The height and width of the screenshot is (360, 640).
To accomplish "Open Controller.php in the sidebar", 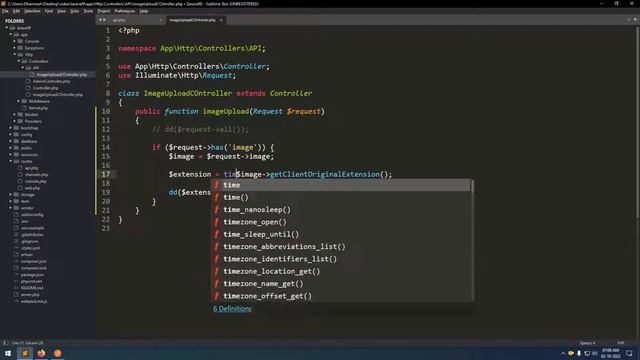I will pyautogui.click(x=45, y=88).
